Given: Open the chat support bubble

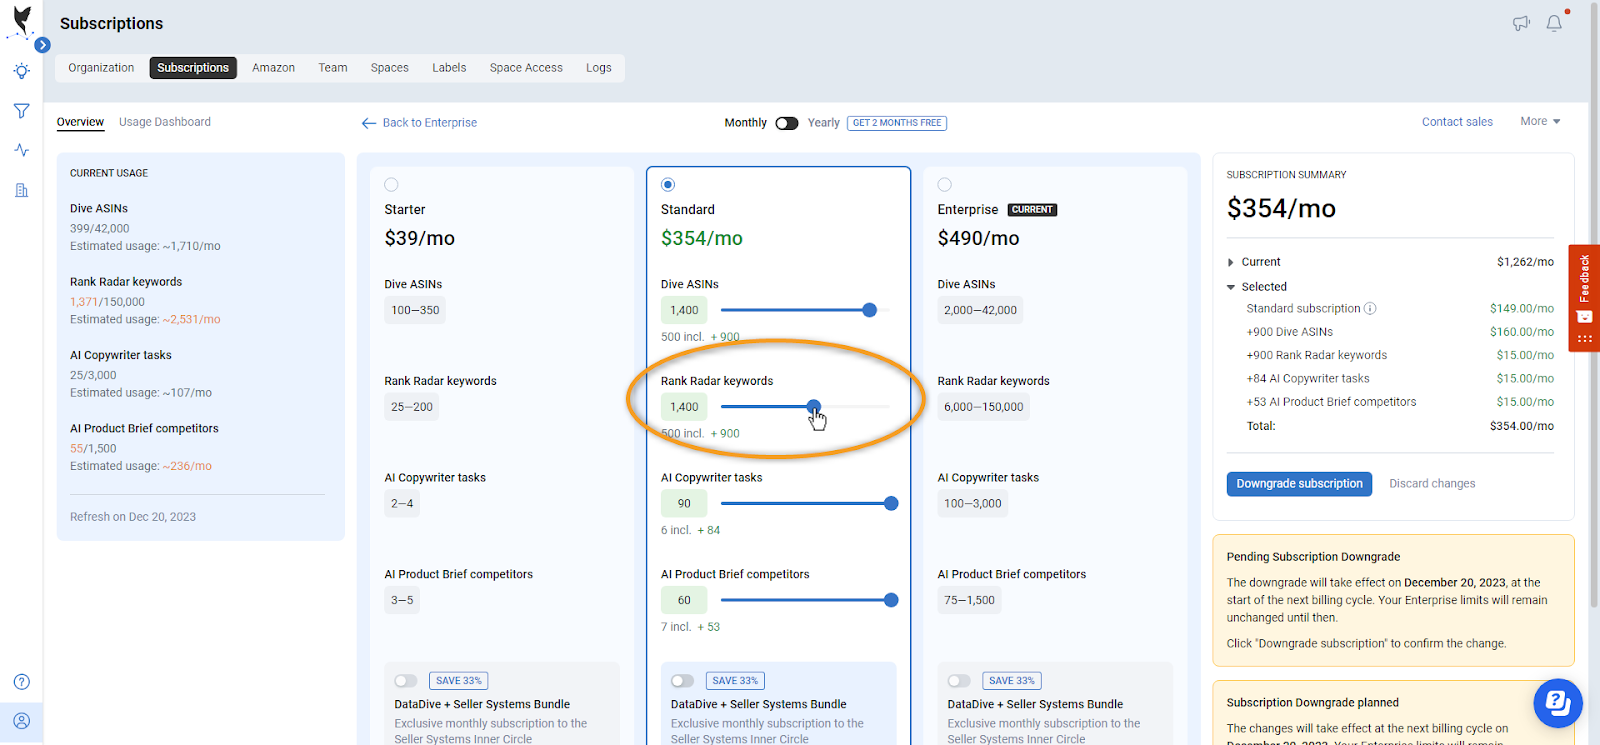Looking at the screenshot, I should [x=1557, y=703].
